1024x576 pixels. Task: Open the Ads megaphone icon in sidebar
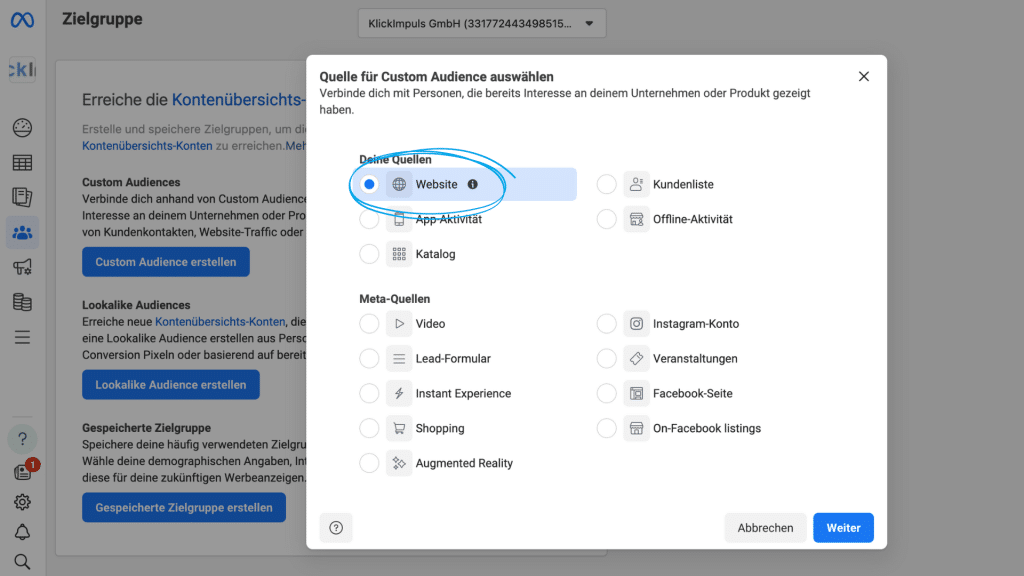tap(22, 267)
